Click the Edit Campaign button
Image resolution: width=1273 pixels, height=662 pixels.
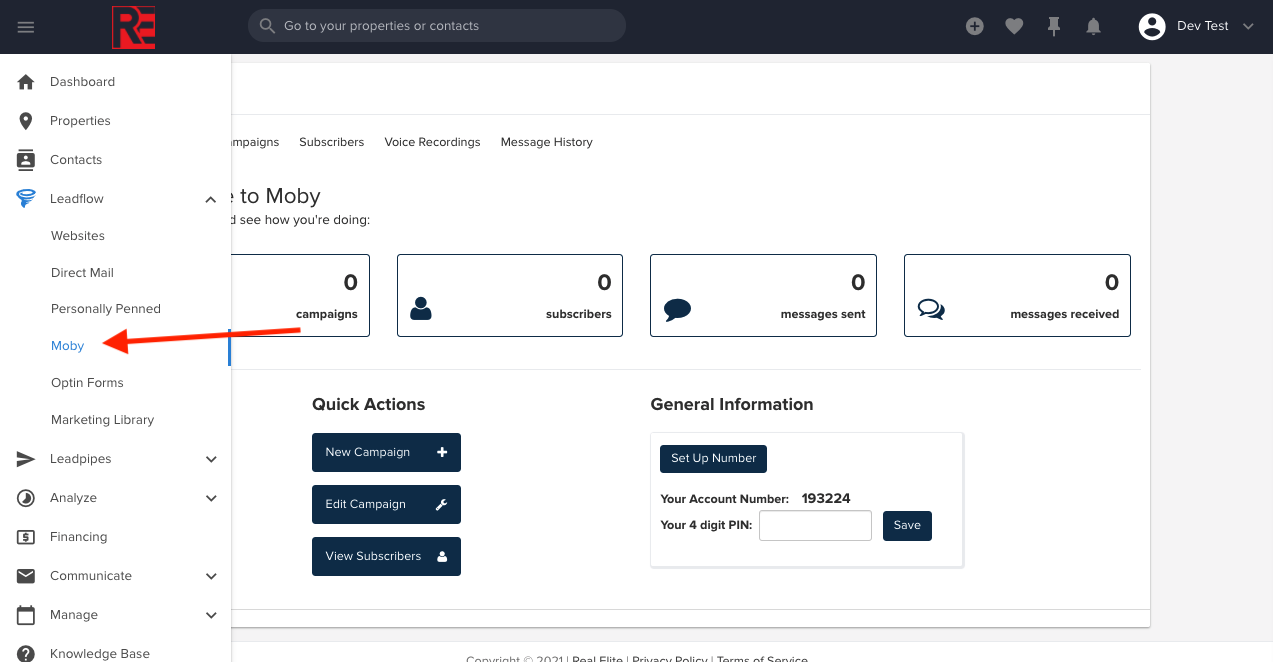click(386, 504)
